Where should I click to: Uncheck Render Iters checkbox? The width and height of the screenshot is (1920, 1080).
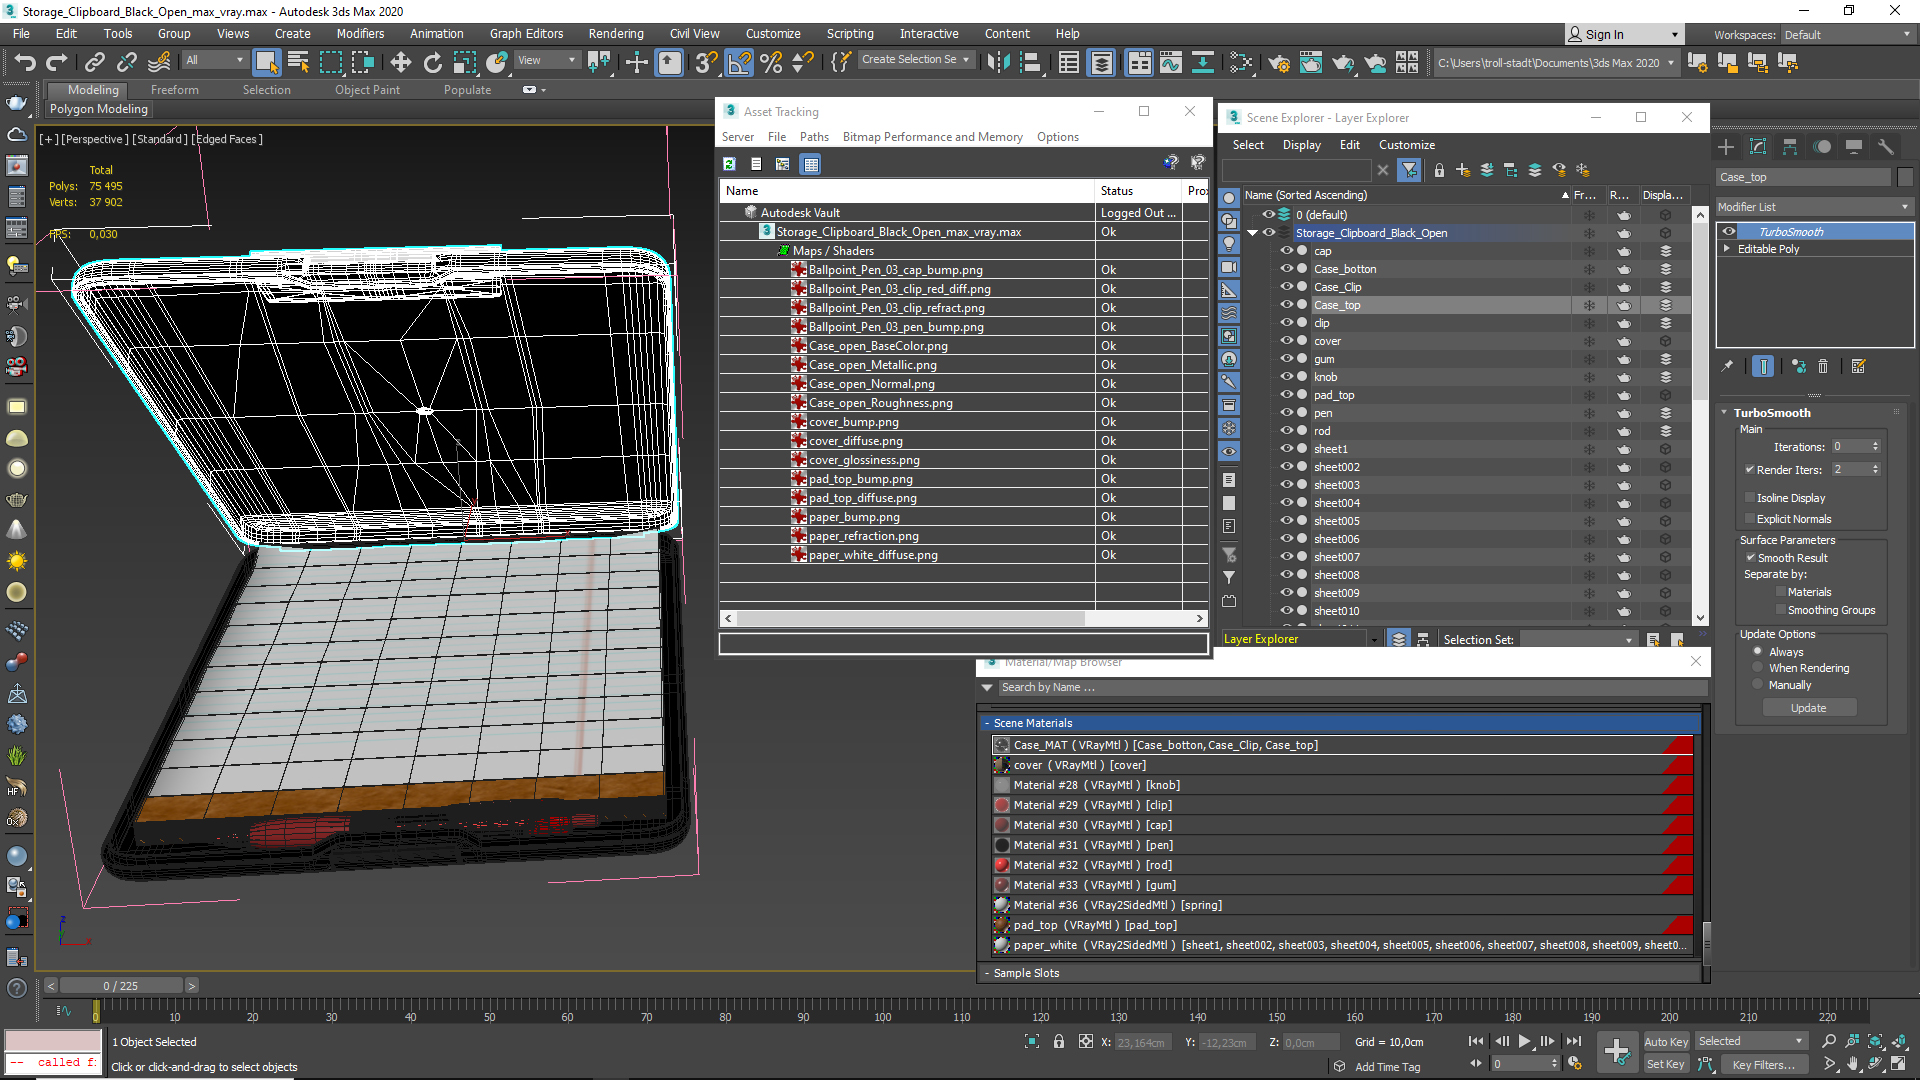(1750, 469)
